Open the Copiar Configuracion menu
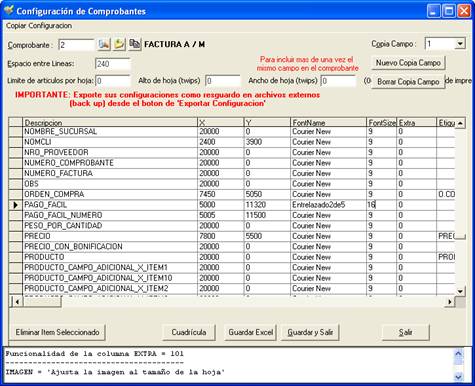This screenshot has width=475, height=386. pyautogui.click(x=39, y=26)
